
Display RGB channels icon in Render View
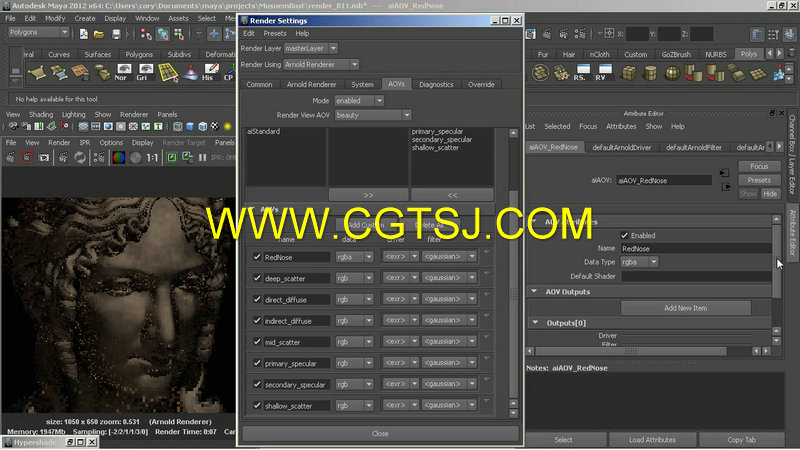coord(119,158)
